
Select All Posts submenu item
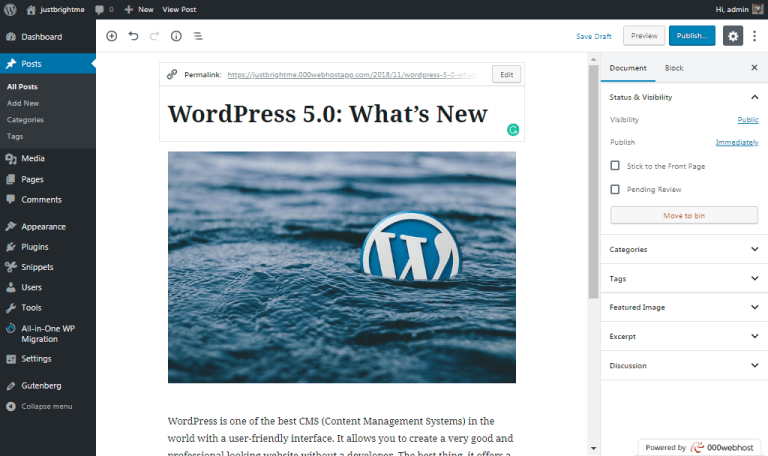coord(22,87)
